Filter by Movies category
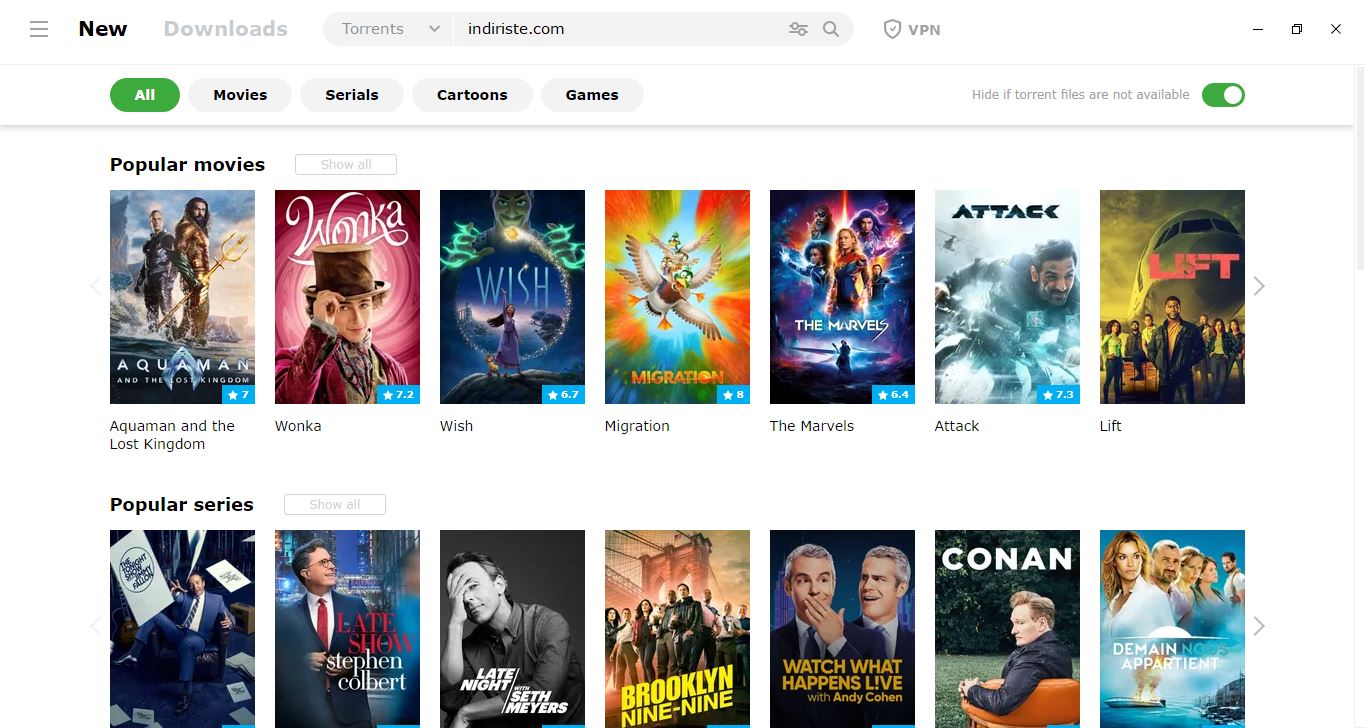 (240, 95)
